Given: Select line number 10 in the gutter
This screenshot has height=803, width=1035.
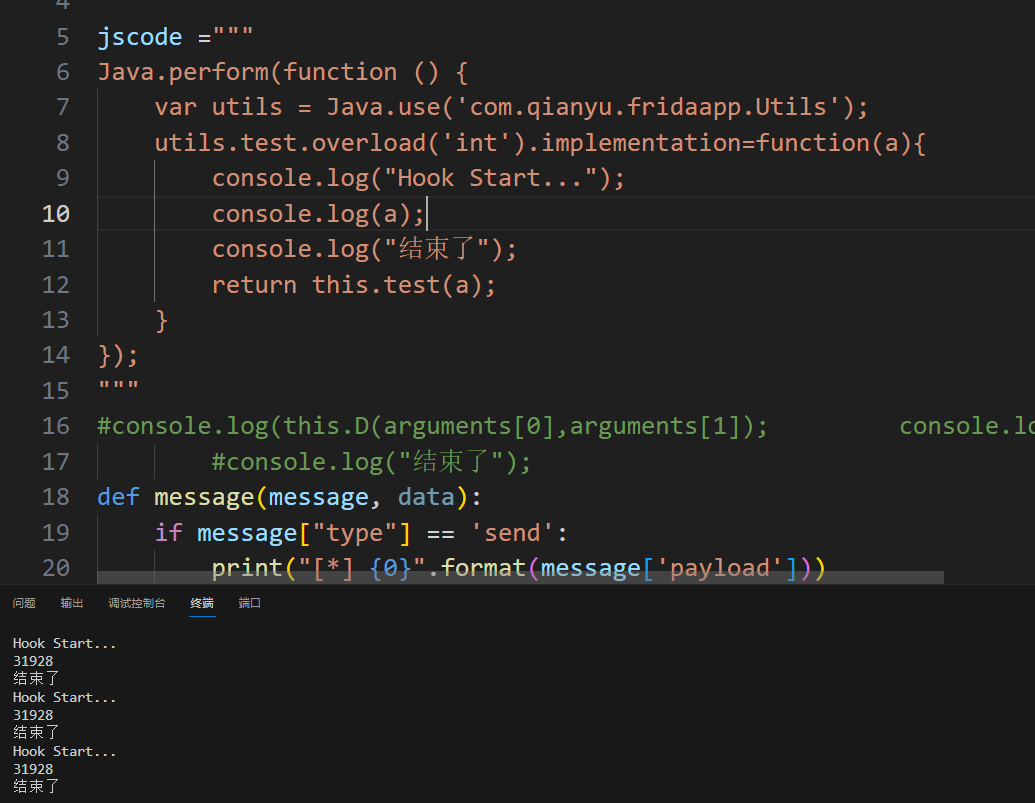Looking at the screenshot, I should point(56,214).
